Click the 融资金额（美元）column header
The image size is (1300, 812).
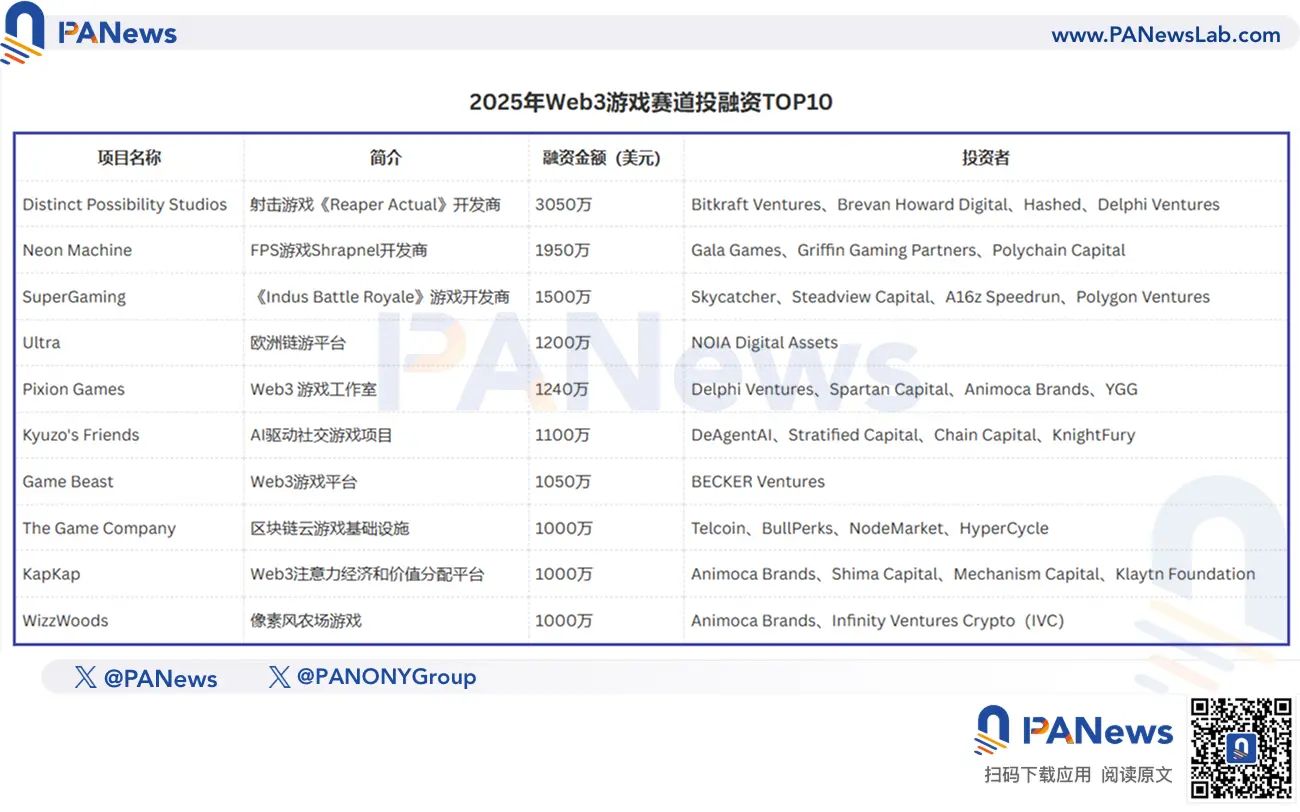click(x=601, y=158)
